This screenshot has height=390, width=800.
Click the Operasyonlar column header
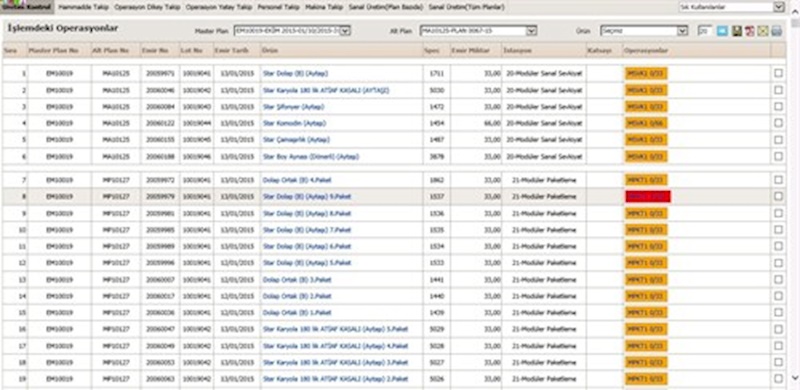[x=645, y=51]
